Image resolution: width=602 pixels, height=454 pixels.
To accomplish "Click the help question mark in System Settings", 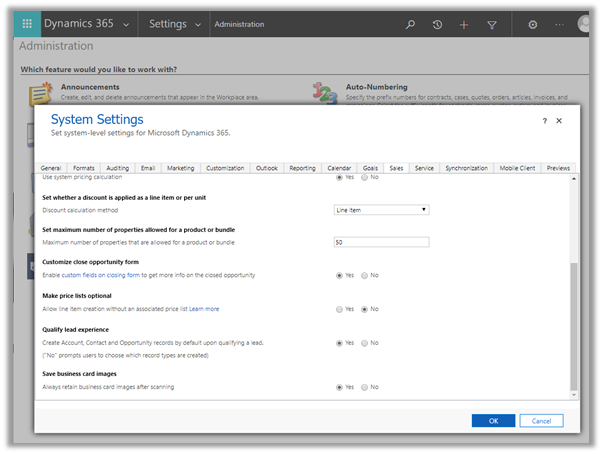I will click(544, 120).
